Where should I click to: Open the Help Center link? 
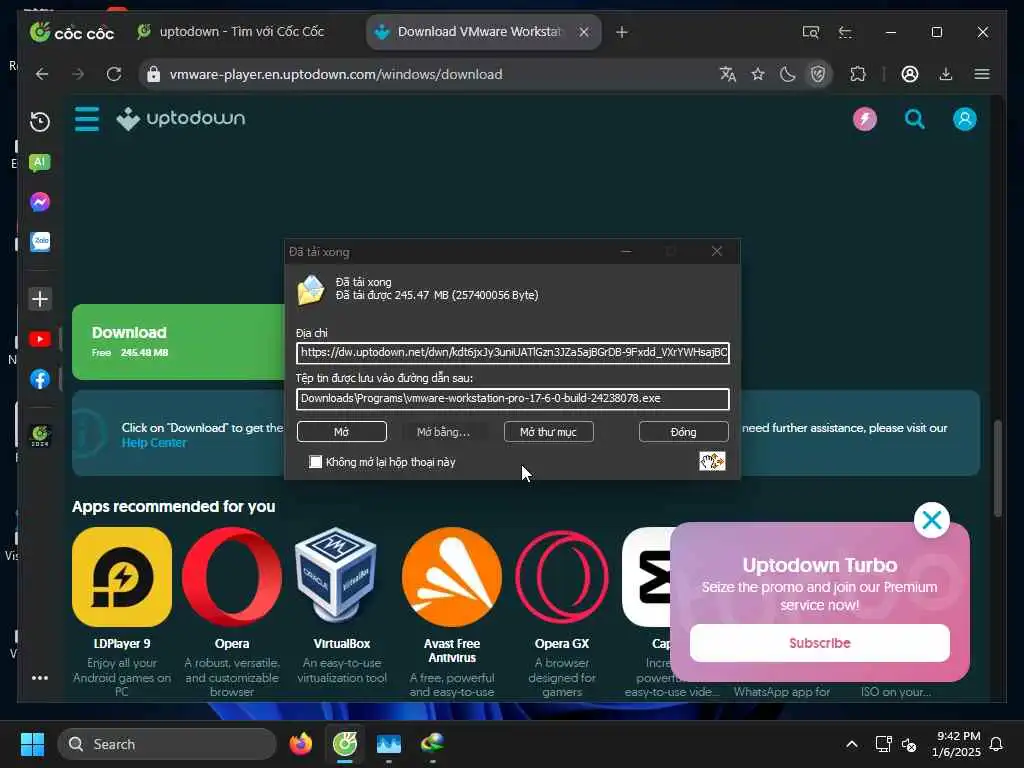[x=154, y=443]
